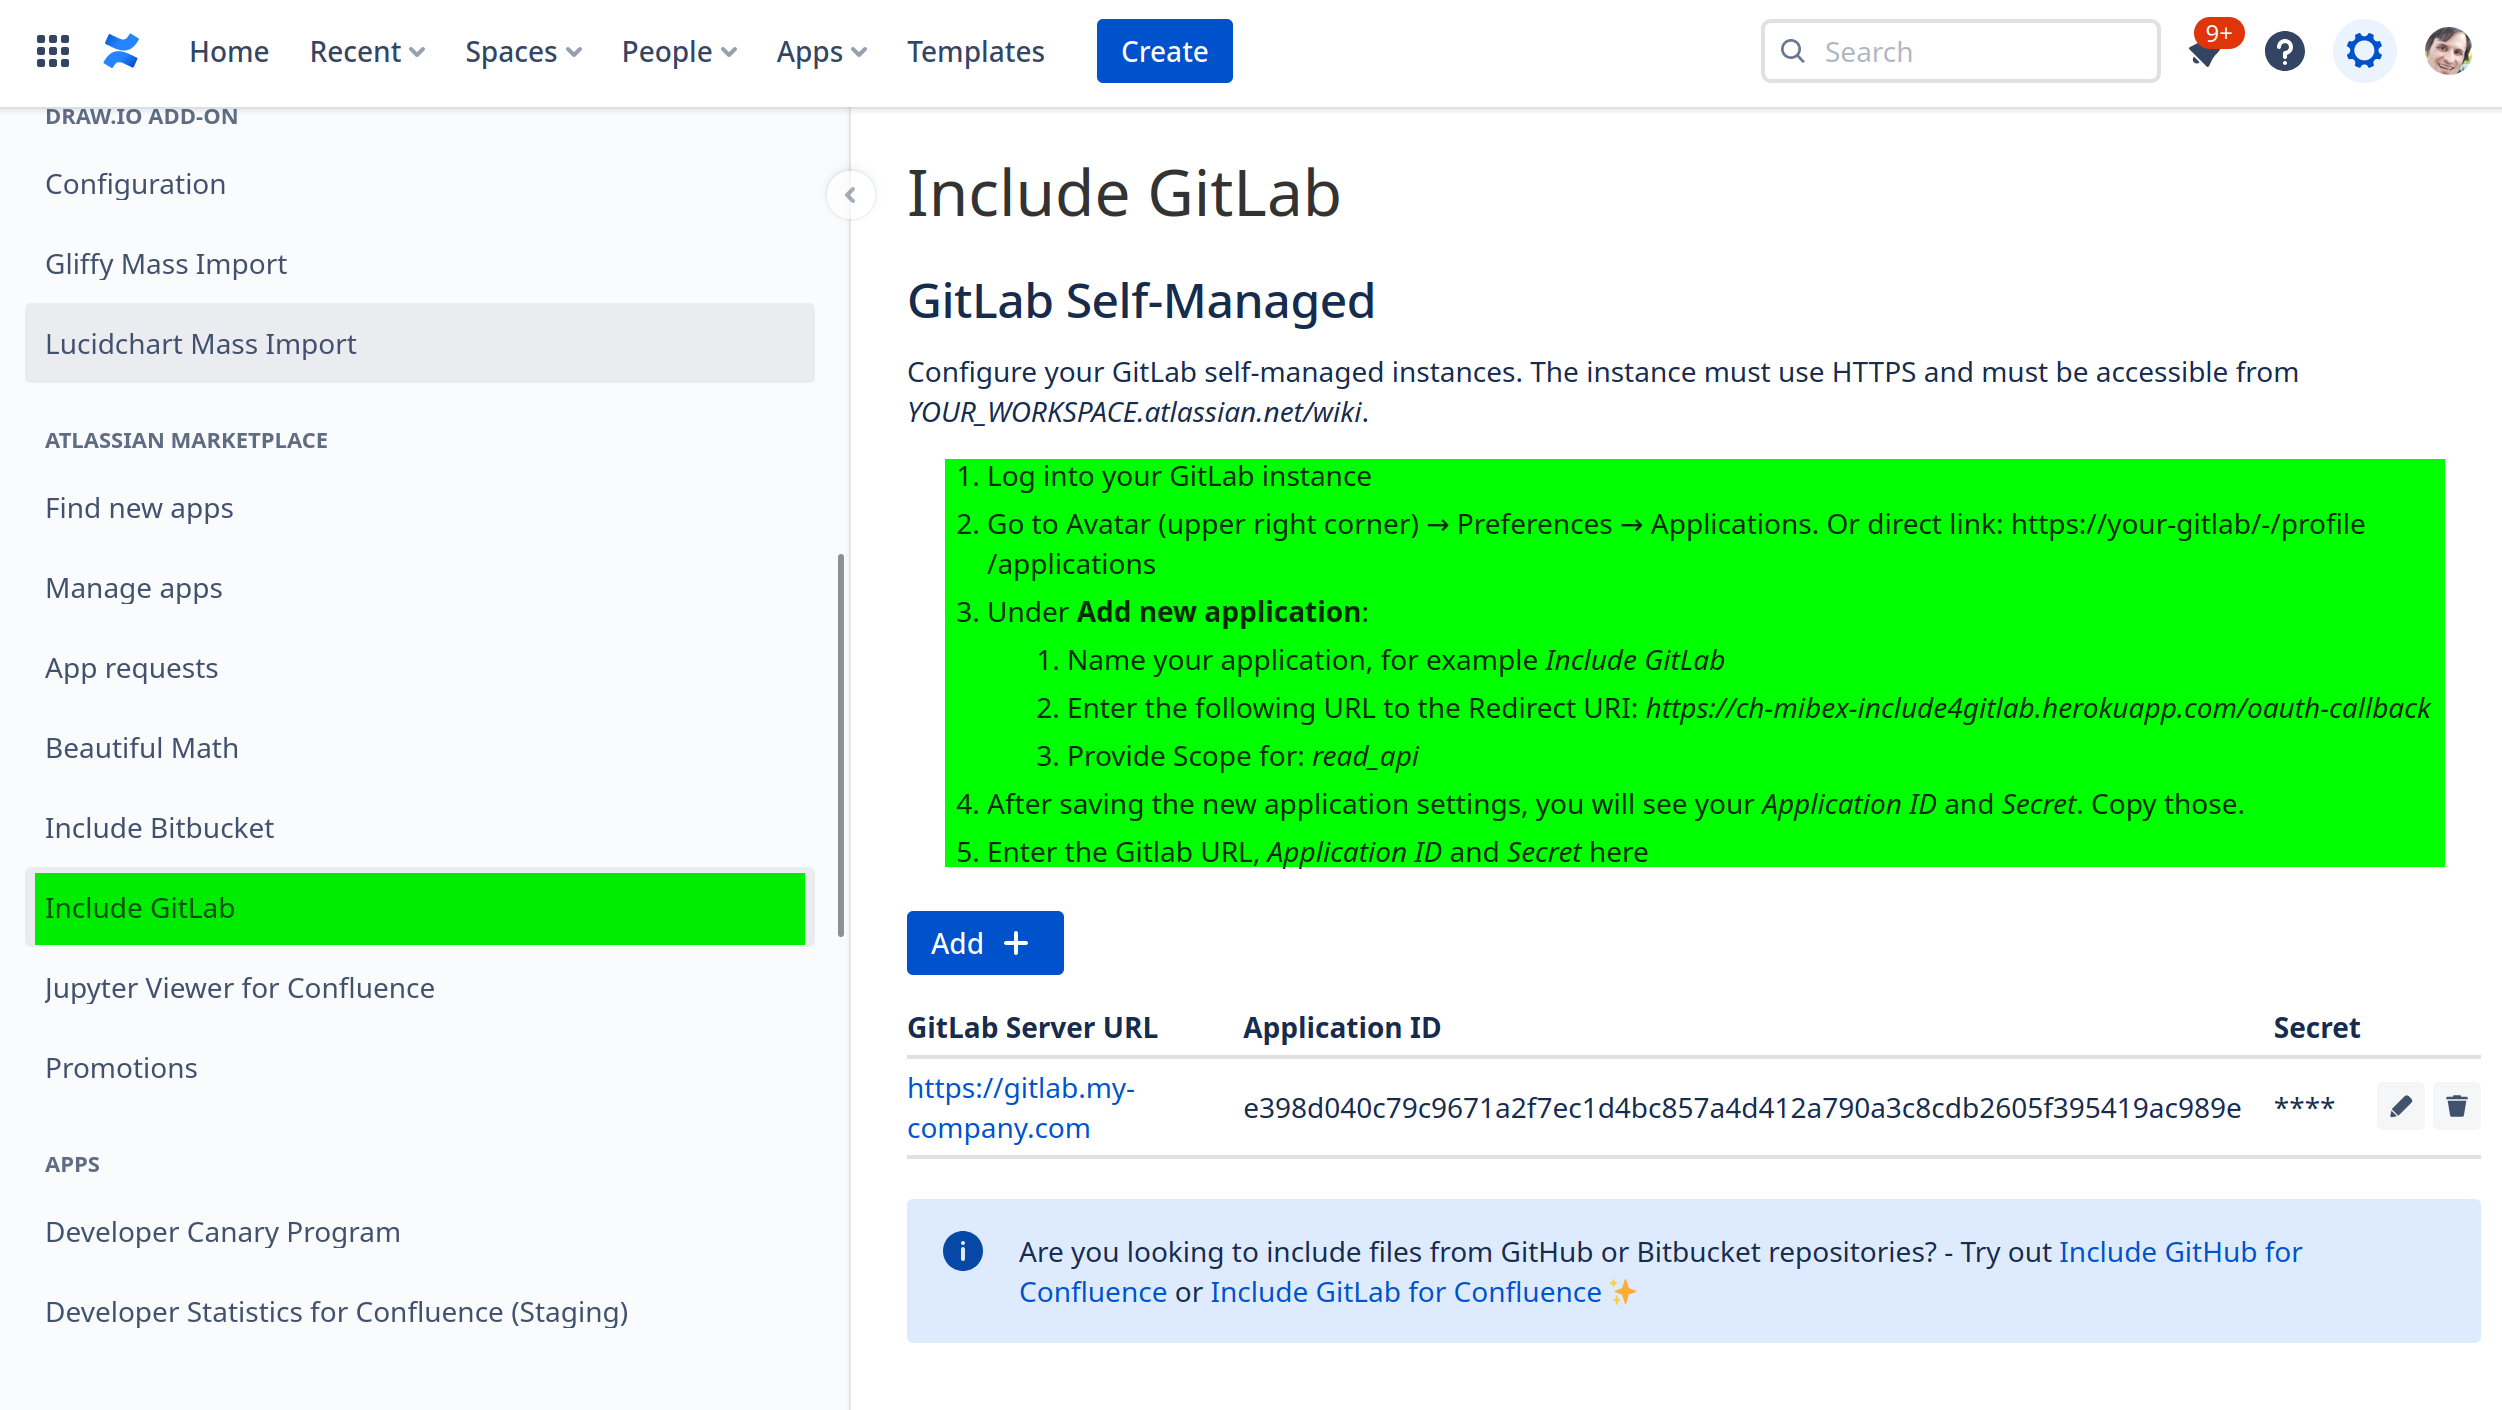Collapse the sidebar with chevron button
The image size is (2502, 1410).
850,195
